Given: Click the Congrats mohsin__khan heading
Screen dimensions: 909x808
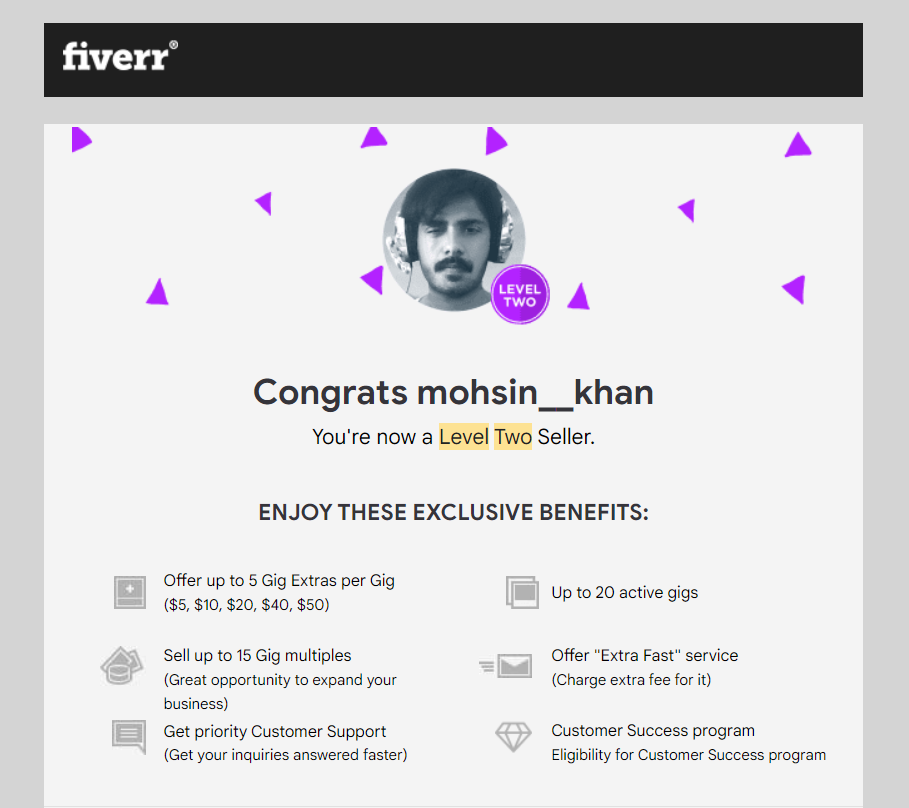Looking at the screenshot, I should (x=453, y=392).
